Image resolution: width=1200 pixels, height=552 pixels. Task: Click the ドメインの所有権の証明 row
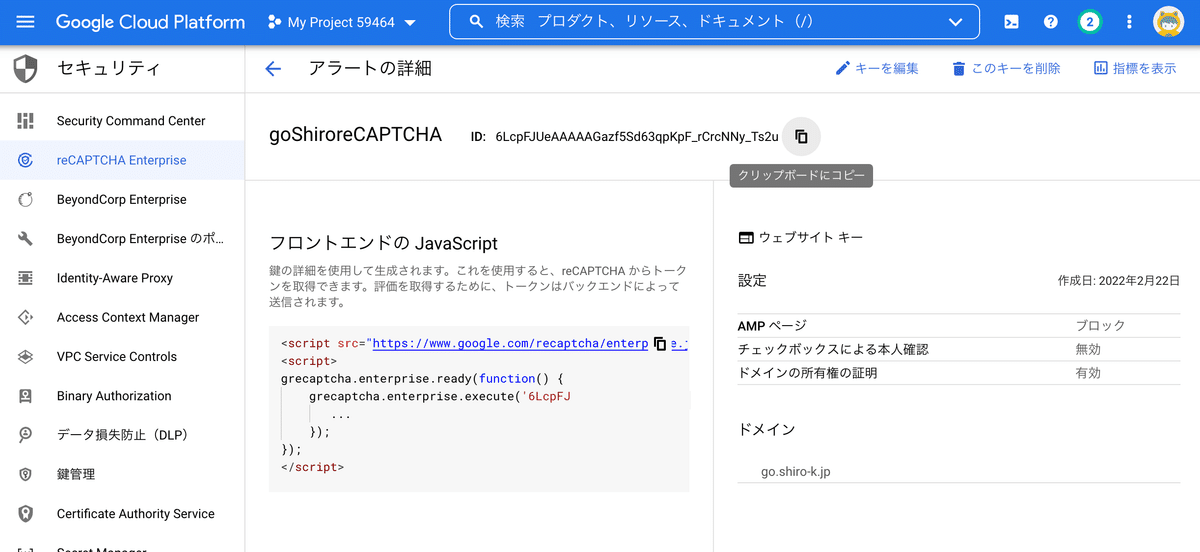pyautogui.click(x=959, y=373)
